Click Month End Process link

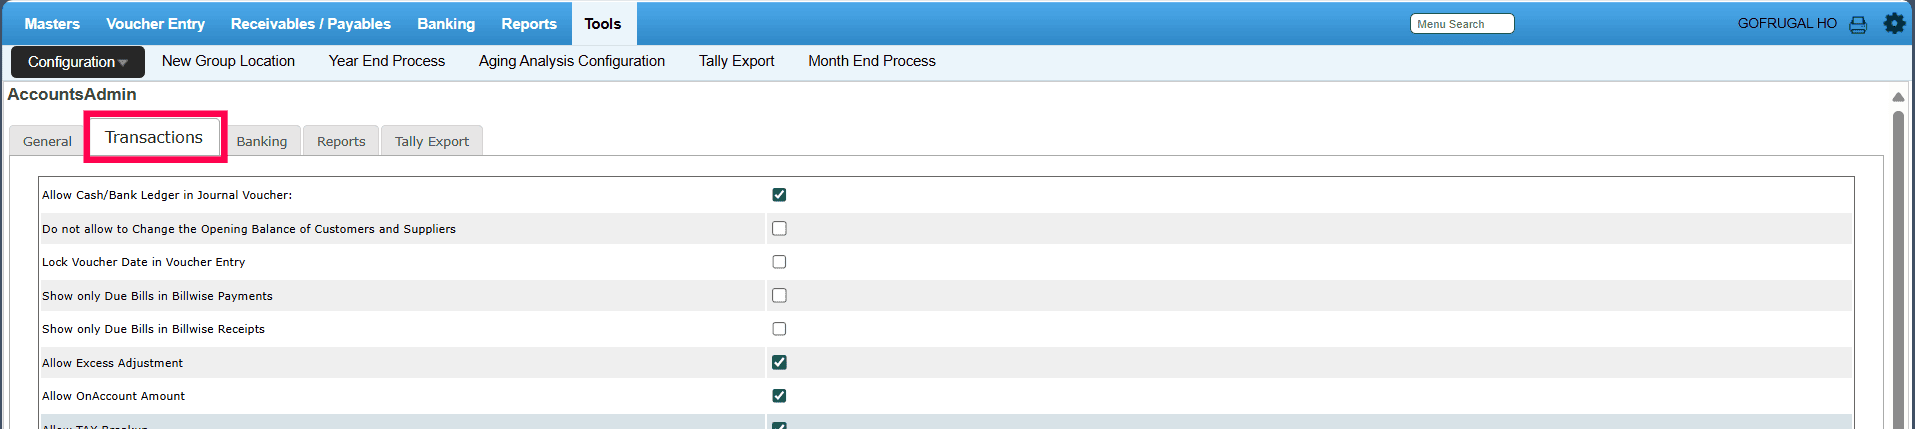871,61
